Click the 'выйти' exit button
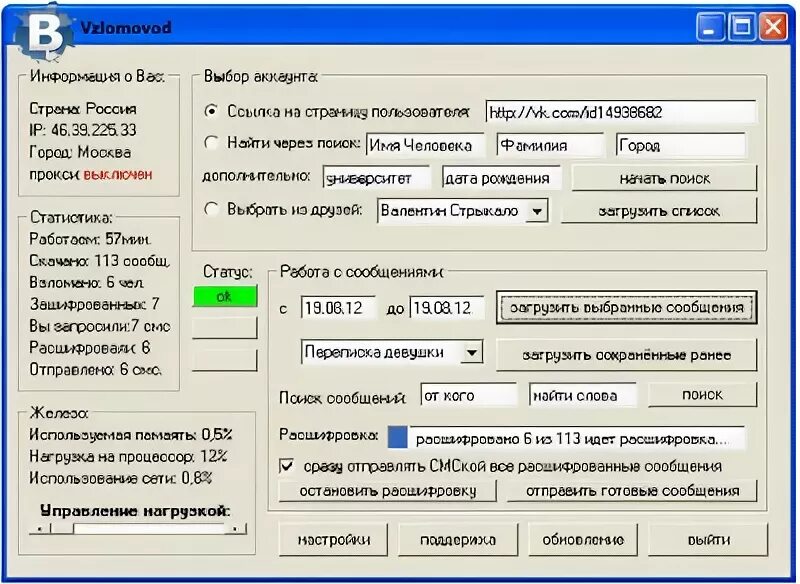Image resolution: width=800 pixels, height=584 pixels. [708, 540]
